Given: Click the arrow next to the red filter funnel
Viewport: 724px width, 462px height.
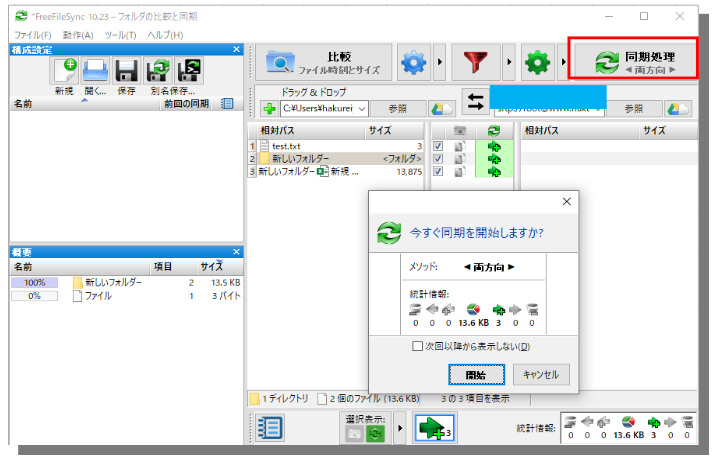Looking at the screenshot, I should click(x=507, y=65).
